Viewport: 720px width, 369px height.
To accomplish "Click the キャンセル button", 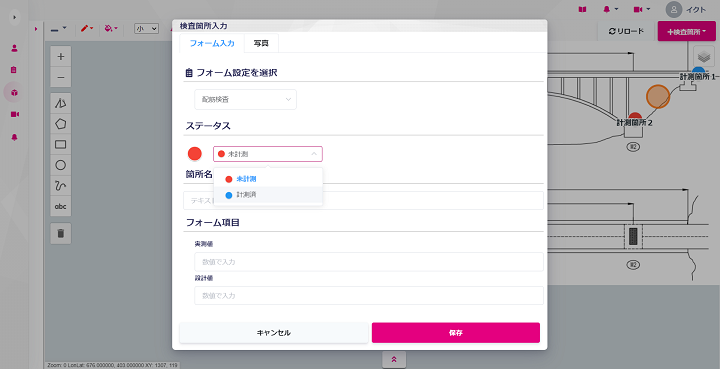I will pyautogui.click(x=274, y=333).
